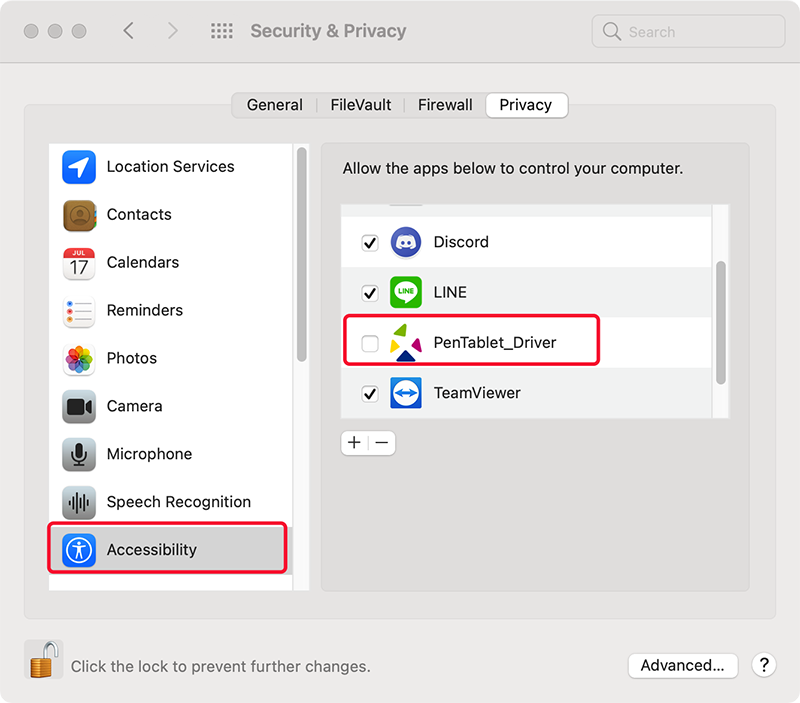
Task: Uncheck the Discord accessibility checkbox
Action: (370, 243)
